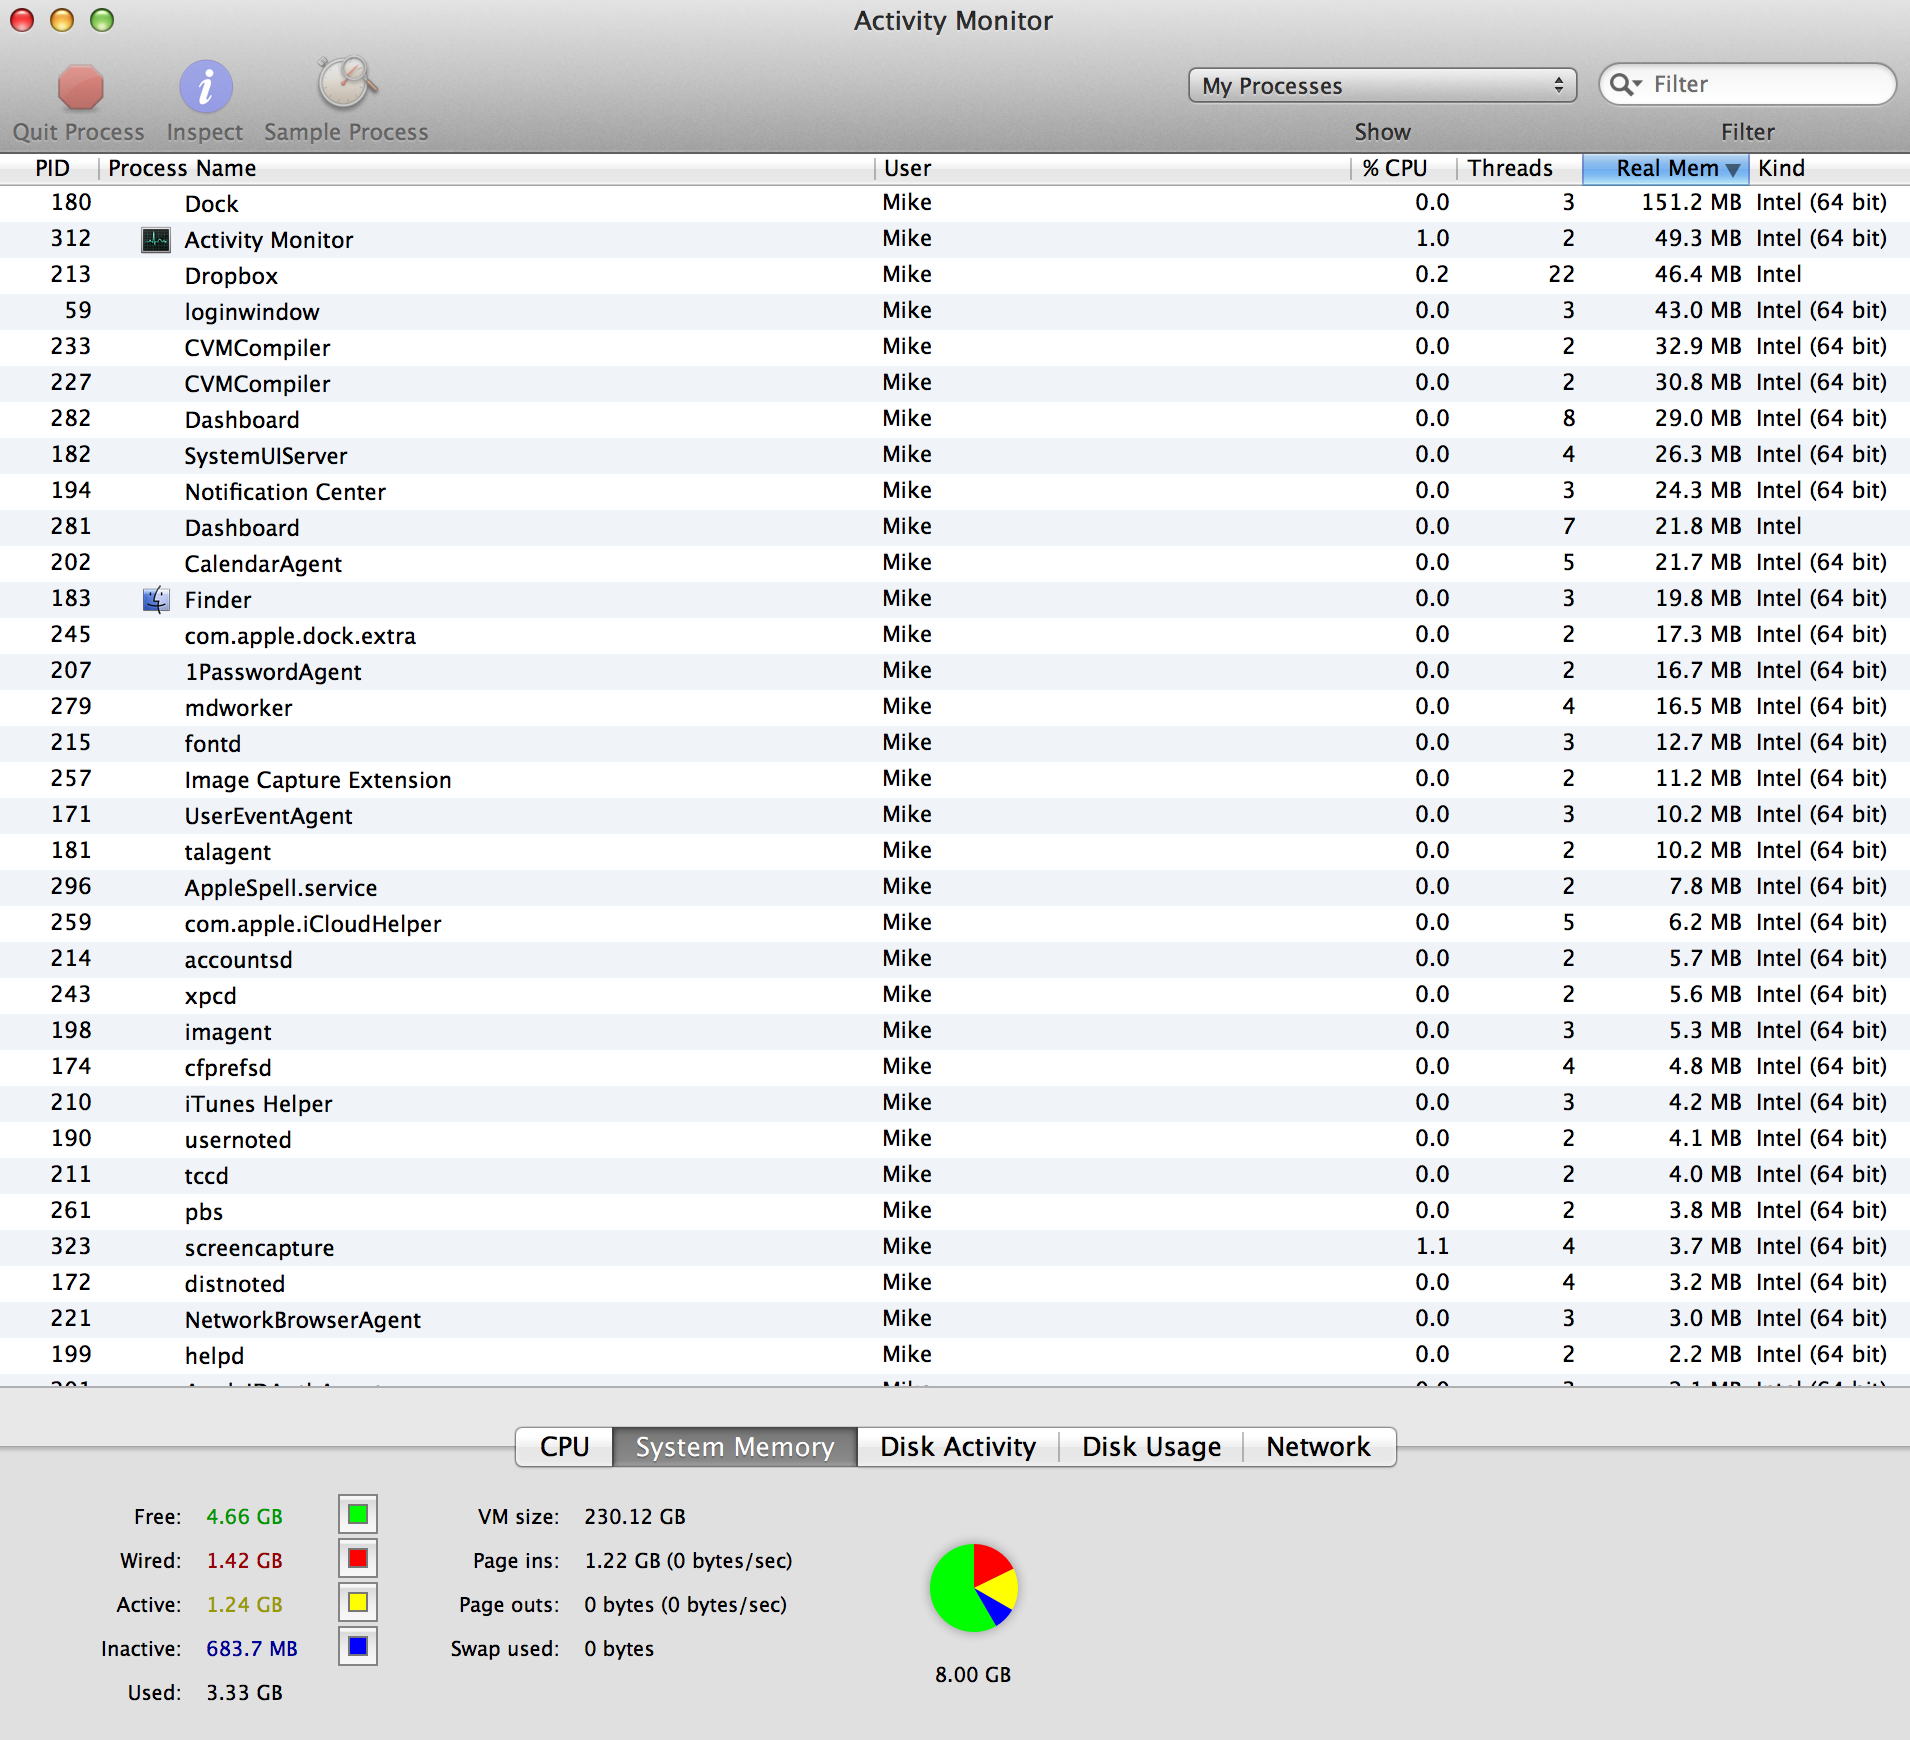Click the yellow minimize window button

[62, 20]
